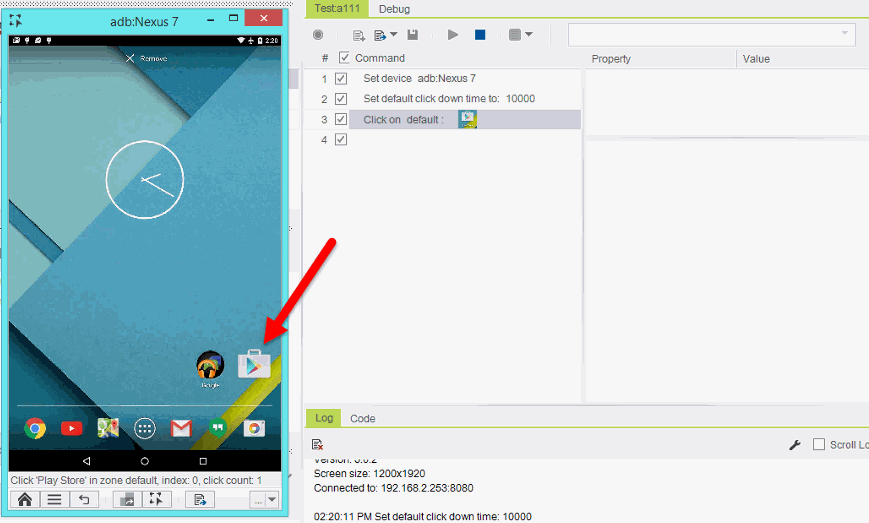Open the Code tab in the bottom panel
The height and width of the screenshot is (523, 869).
[362, 418]
